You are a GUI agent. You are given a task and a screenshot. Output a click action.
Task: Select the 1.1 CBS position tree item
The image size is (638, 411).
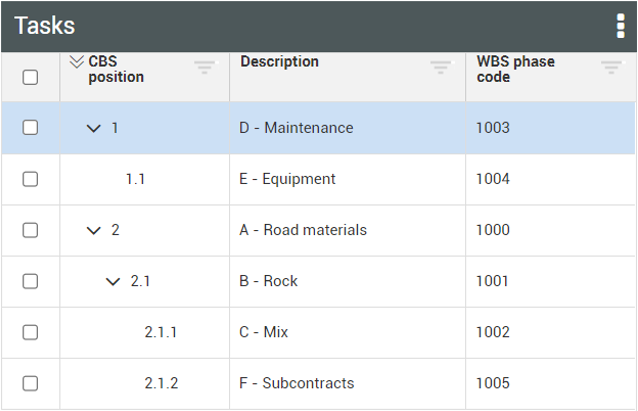(x=135, y=179)
